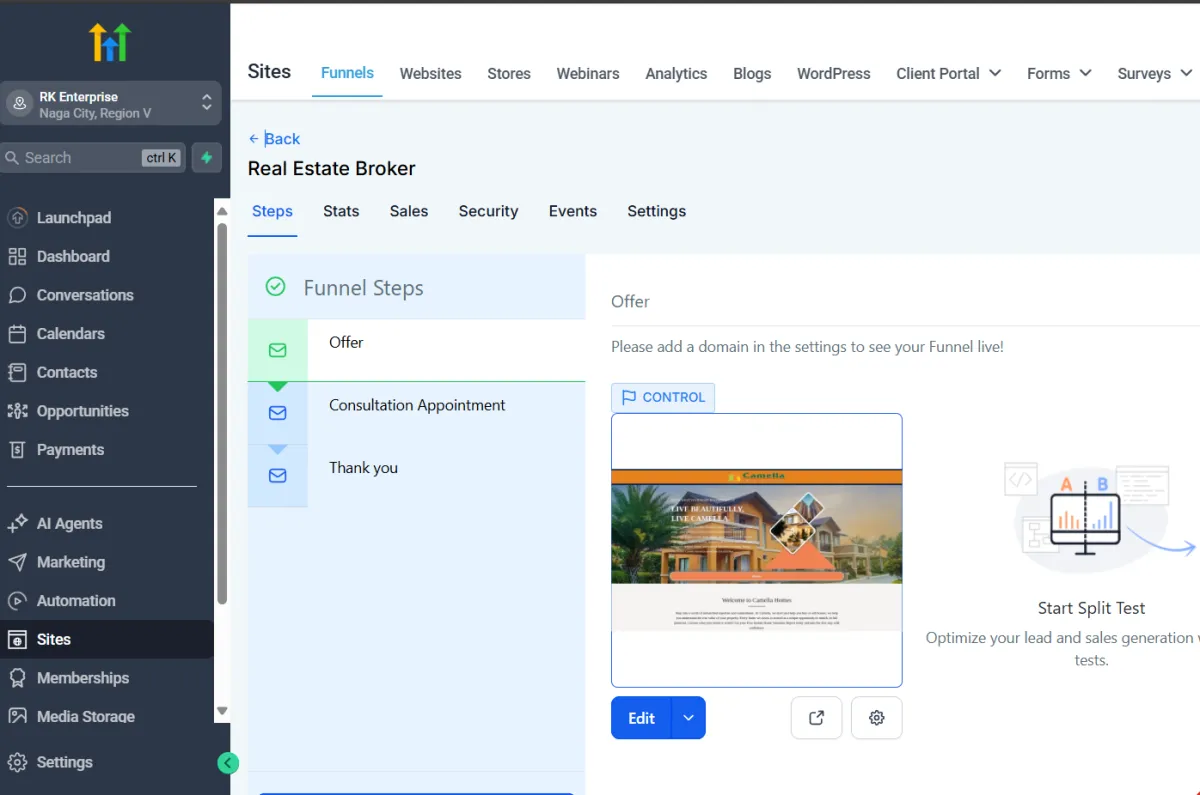
Task: Click the blue Edit button
Action: (x=642, y=718)
